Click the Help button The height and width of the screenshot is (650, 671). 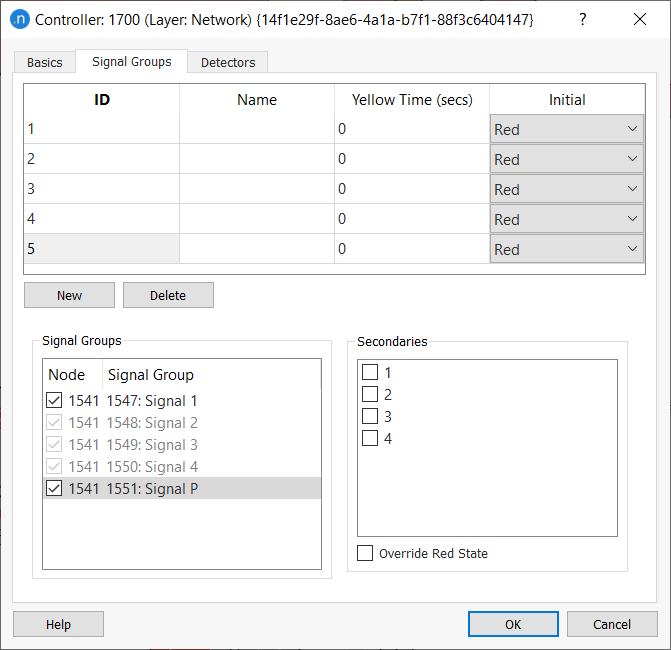click(x=58, y=624)
